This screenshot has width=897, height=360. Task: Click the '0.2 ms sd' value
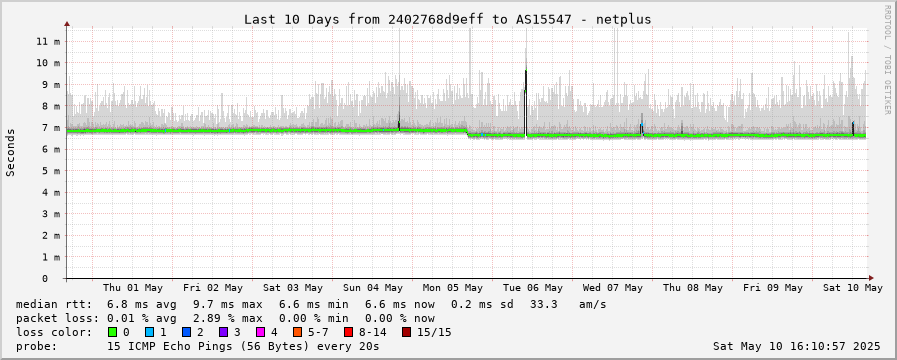pyautogui.click(x=482, y=304)
